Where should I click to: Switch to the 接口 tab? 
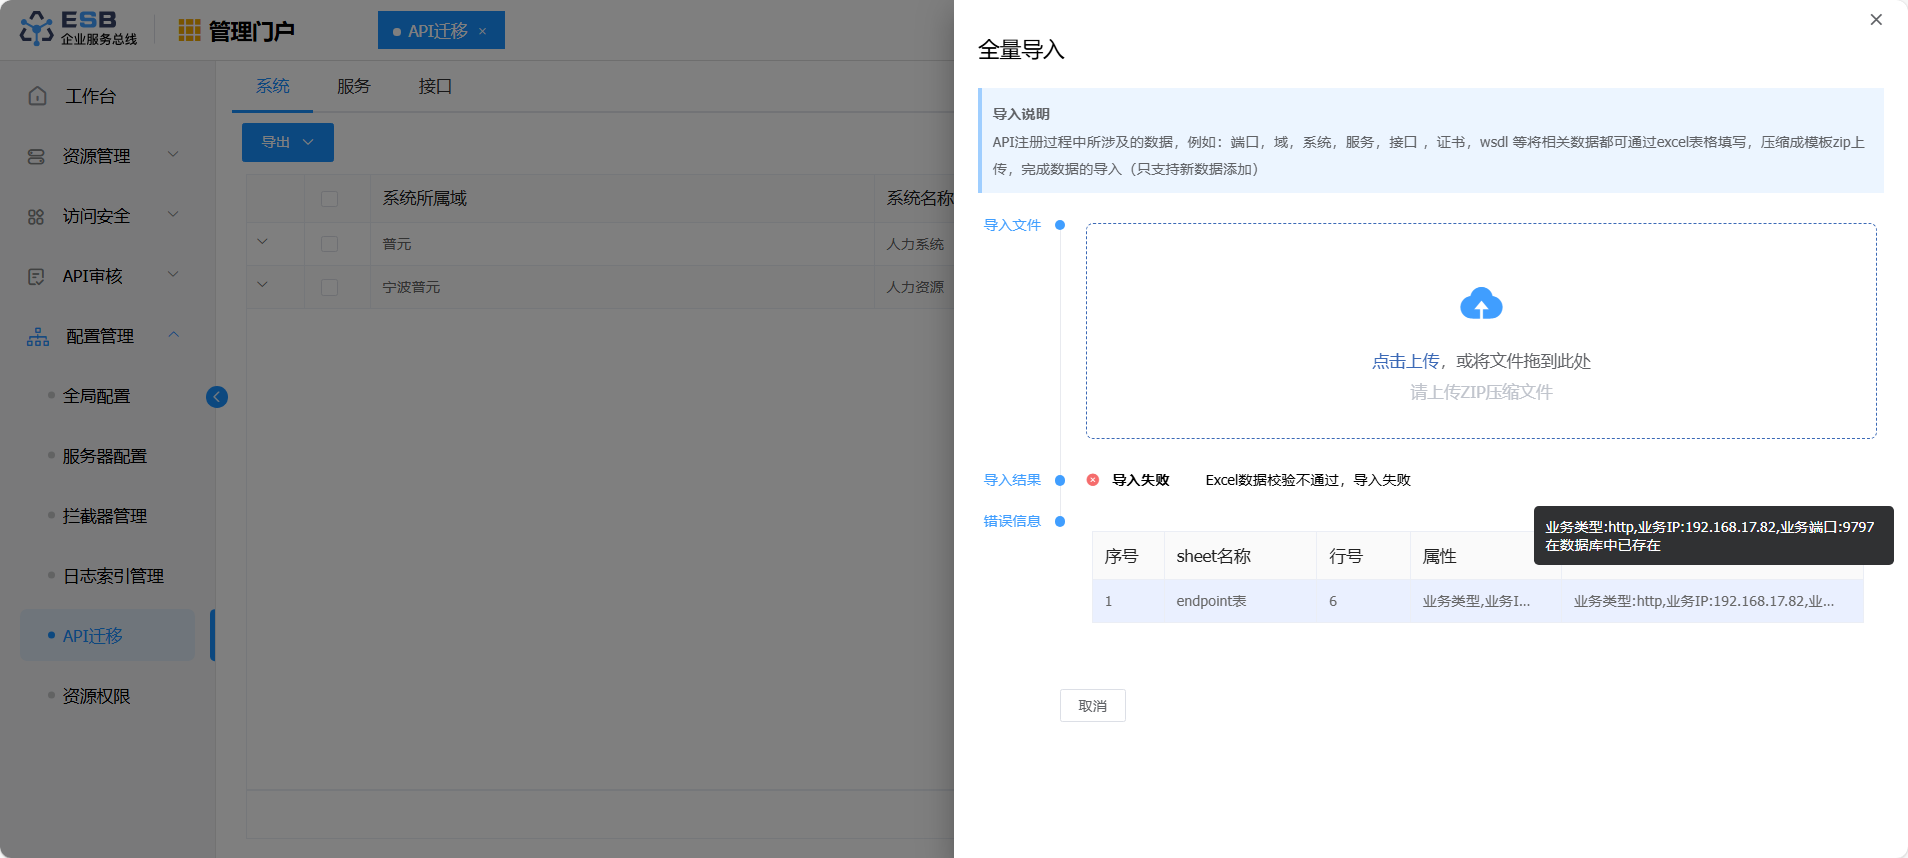click(435, 87)
